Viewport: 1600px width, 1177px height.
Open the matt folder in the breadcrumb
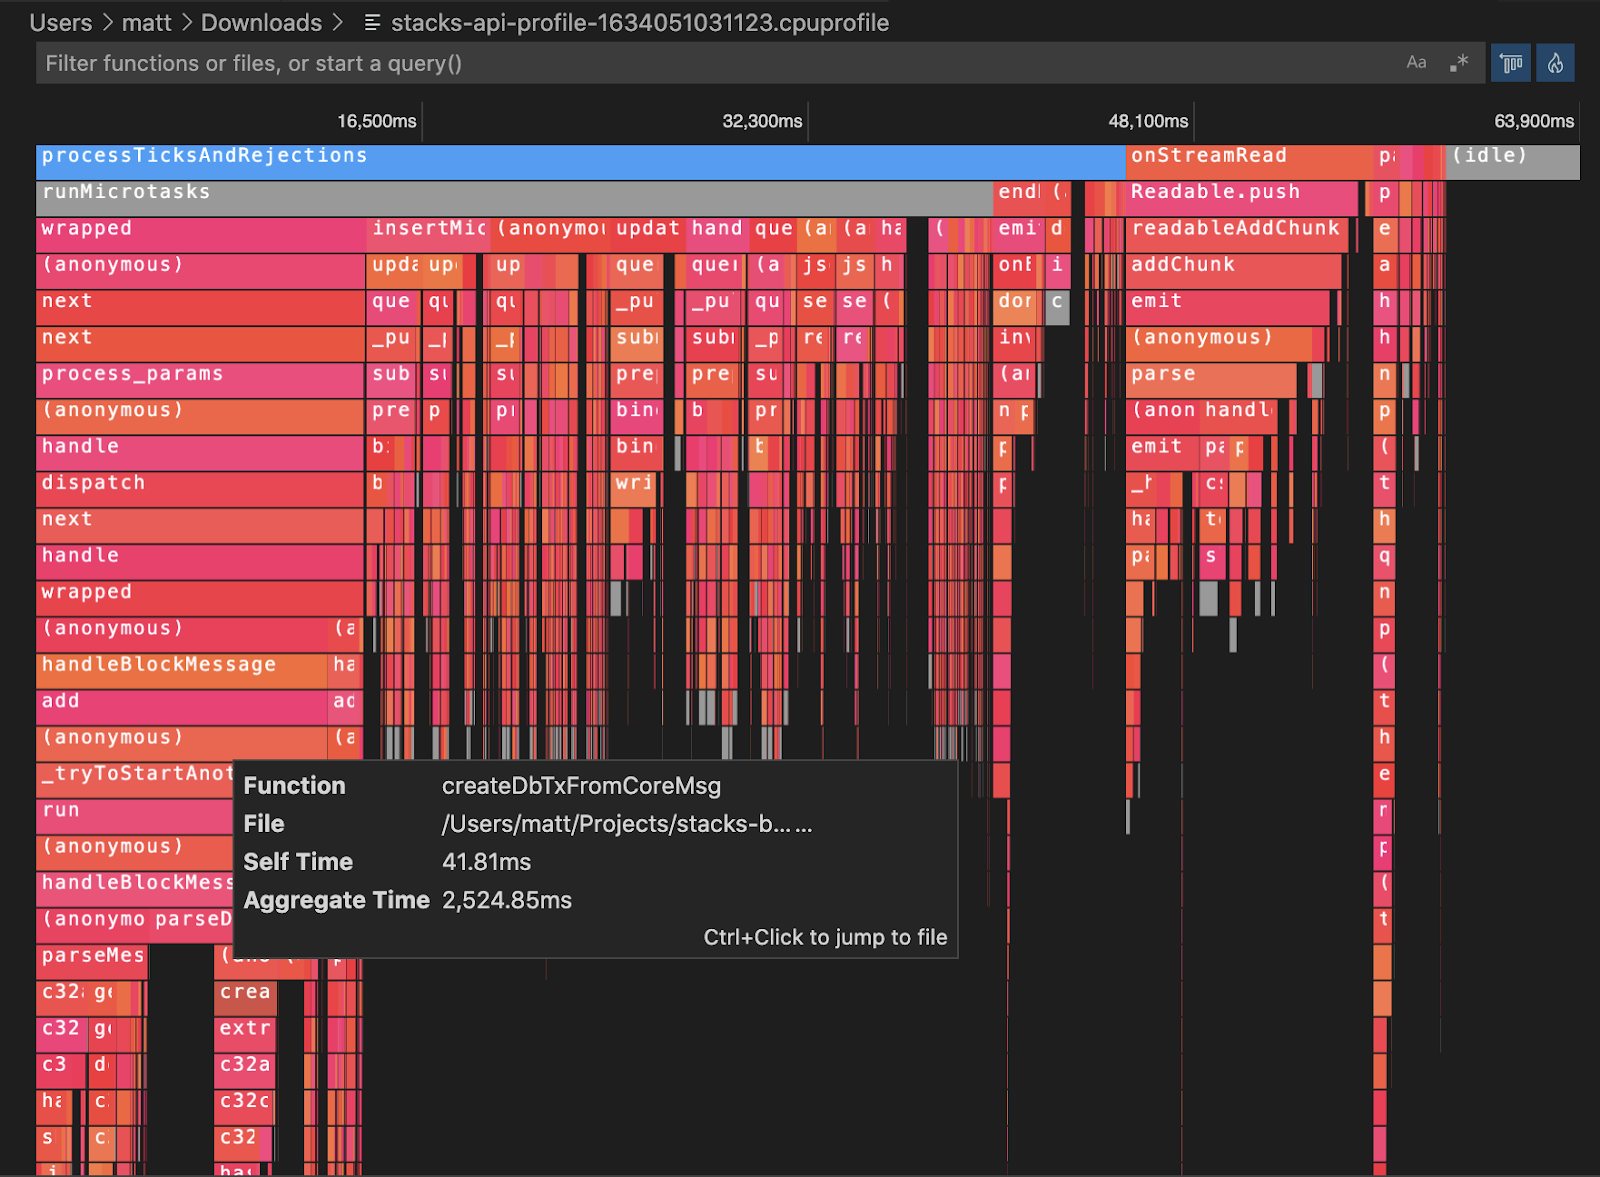tap(147, 22)
